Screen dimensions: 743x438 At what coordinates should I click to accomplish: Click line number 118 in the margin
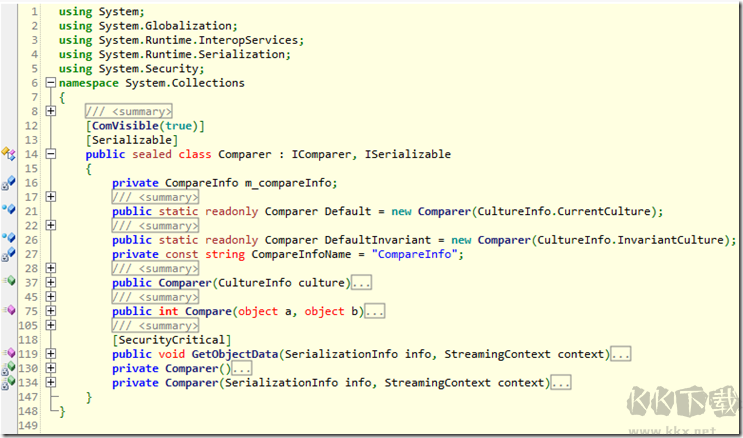click(28, 340)
